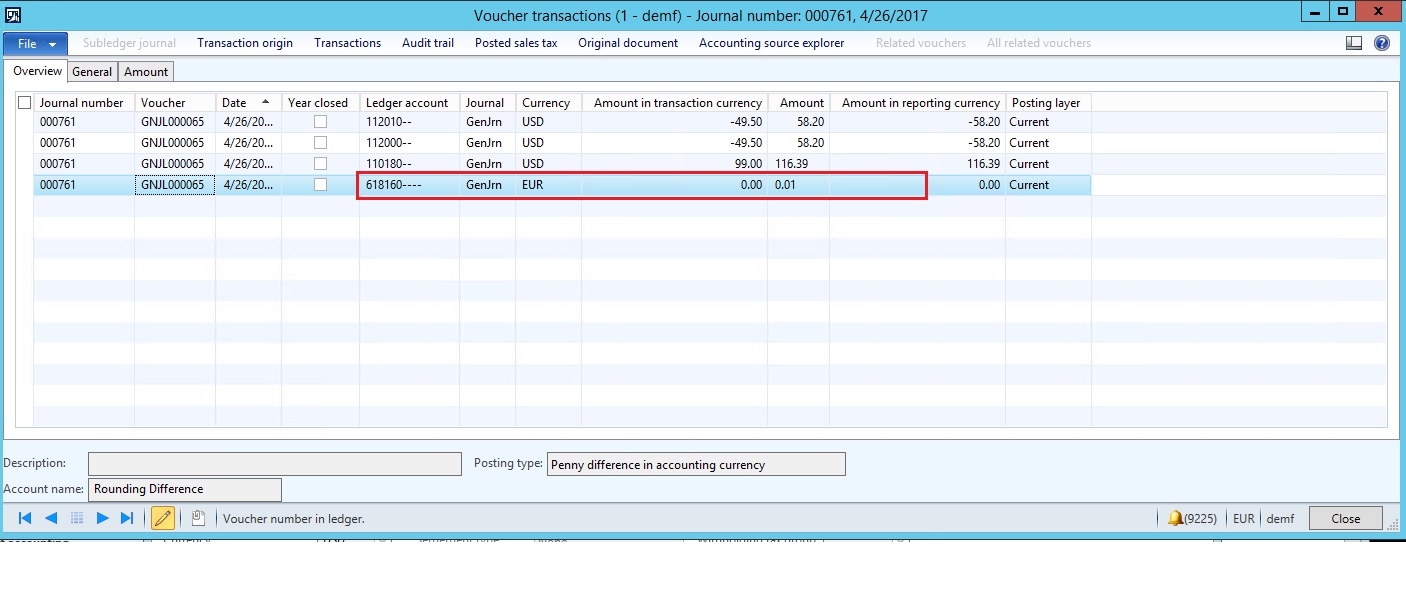Jump to the last record arrow
1406x592 pixels.
(x=127, y=518)
